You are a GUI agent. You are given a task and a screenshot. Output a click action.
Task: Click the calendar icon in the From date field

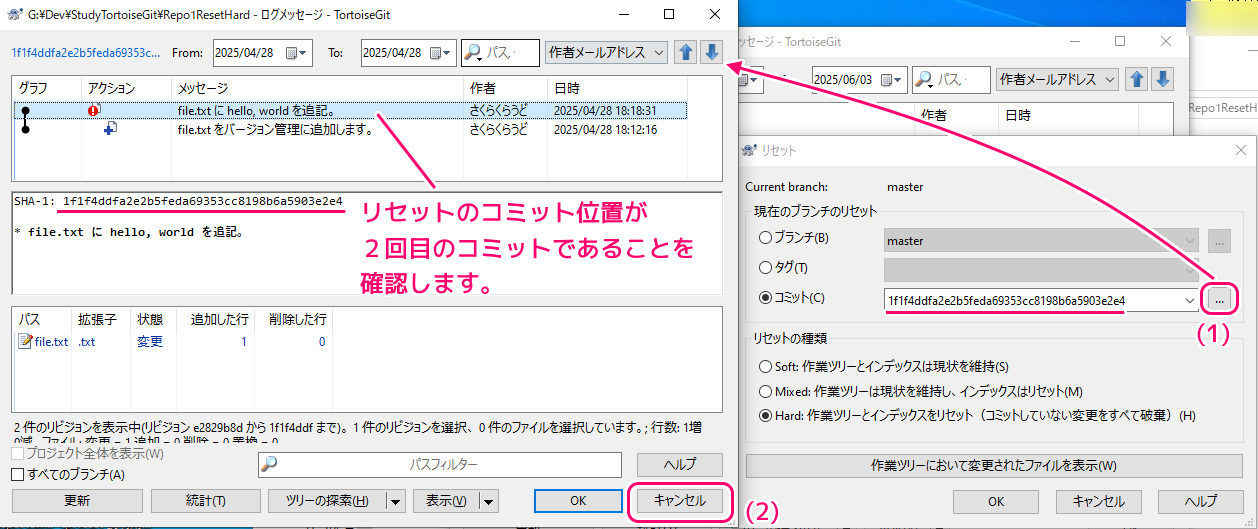293,53
